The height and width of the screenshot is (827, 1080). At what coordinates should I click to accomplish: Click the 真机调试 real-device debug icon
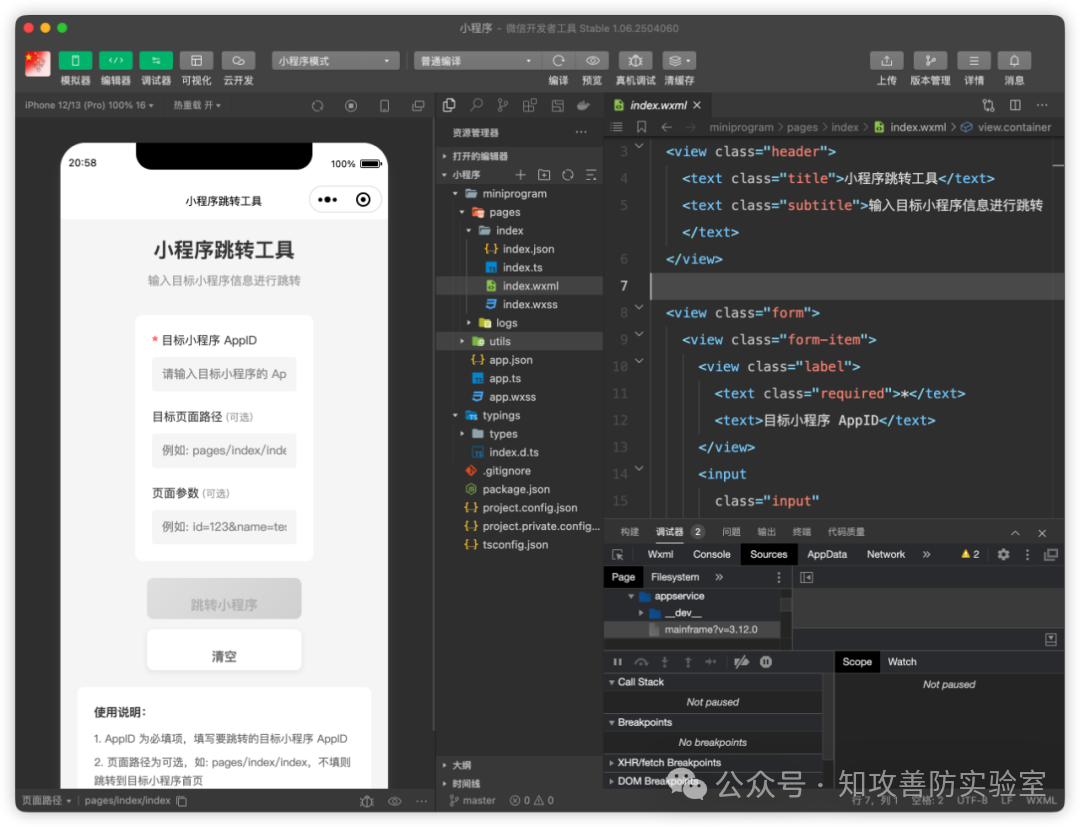635,61
